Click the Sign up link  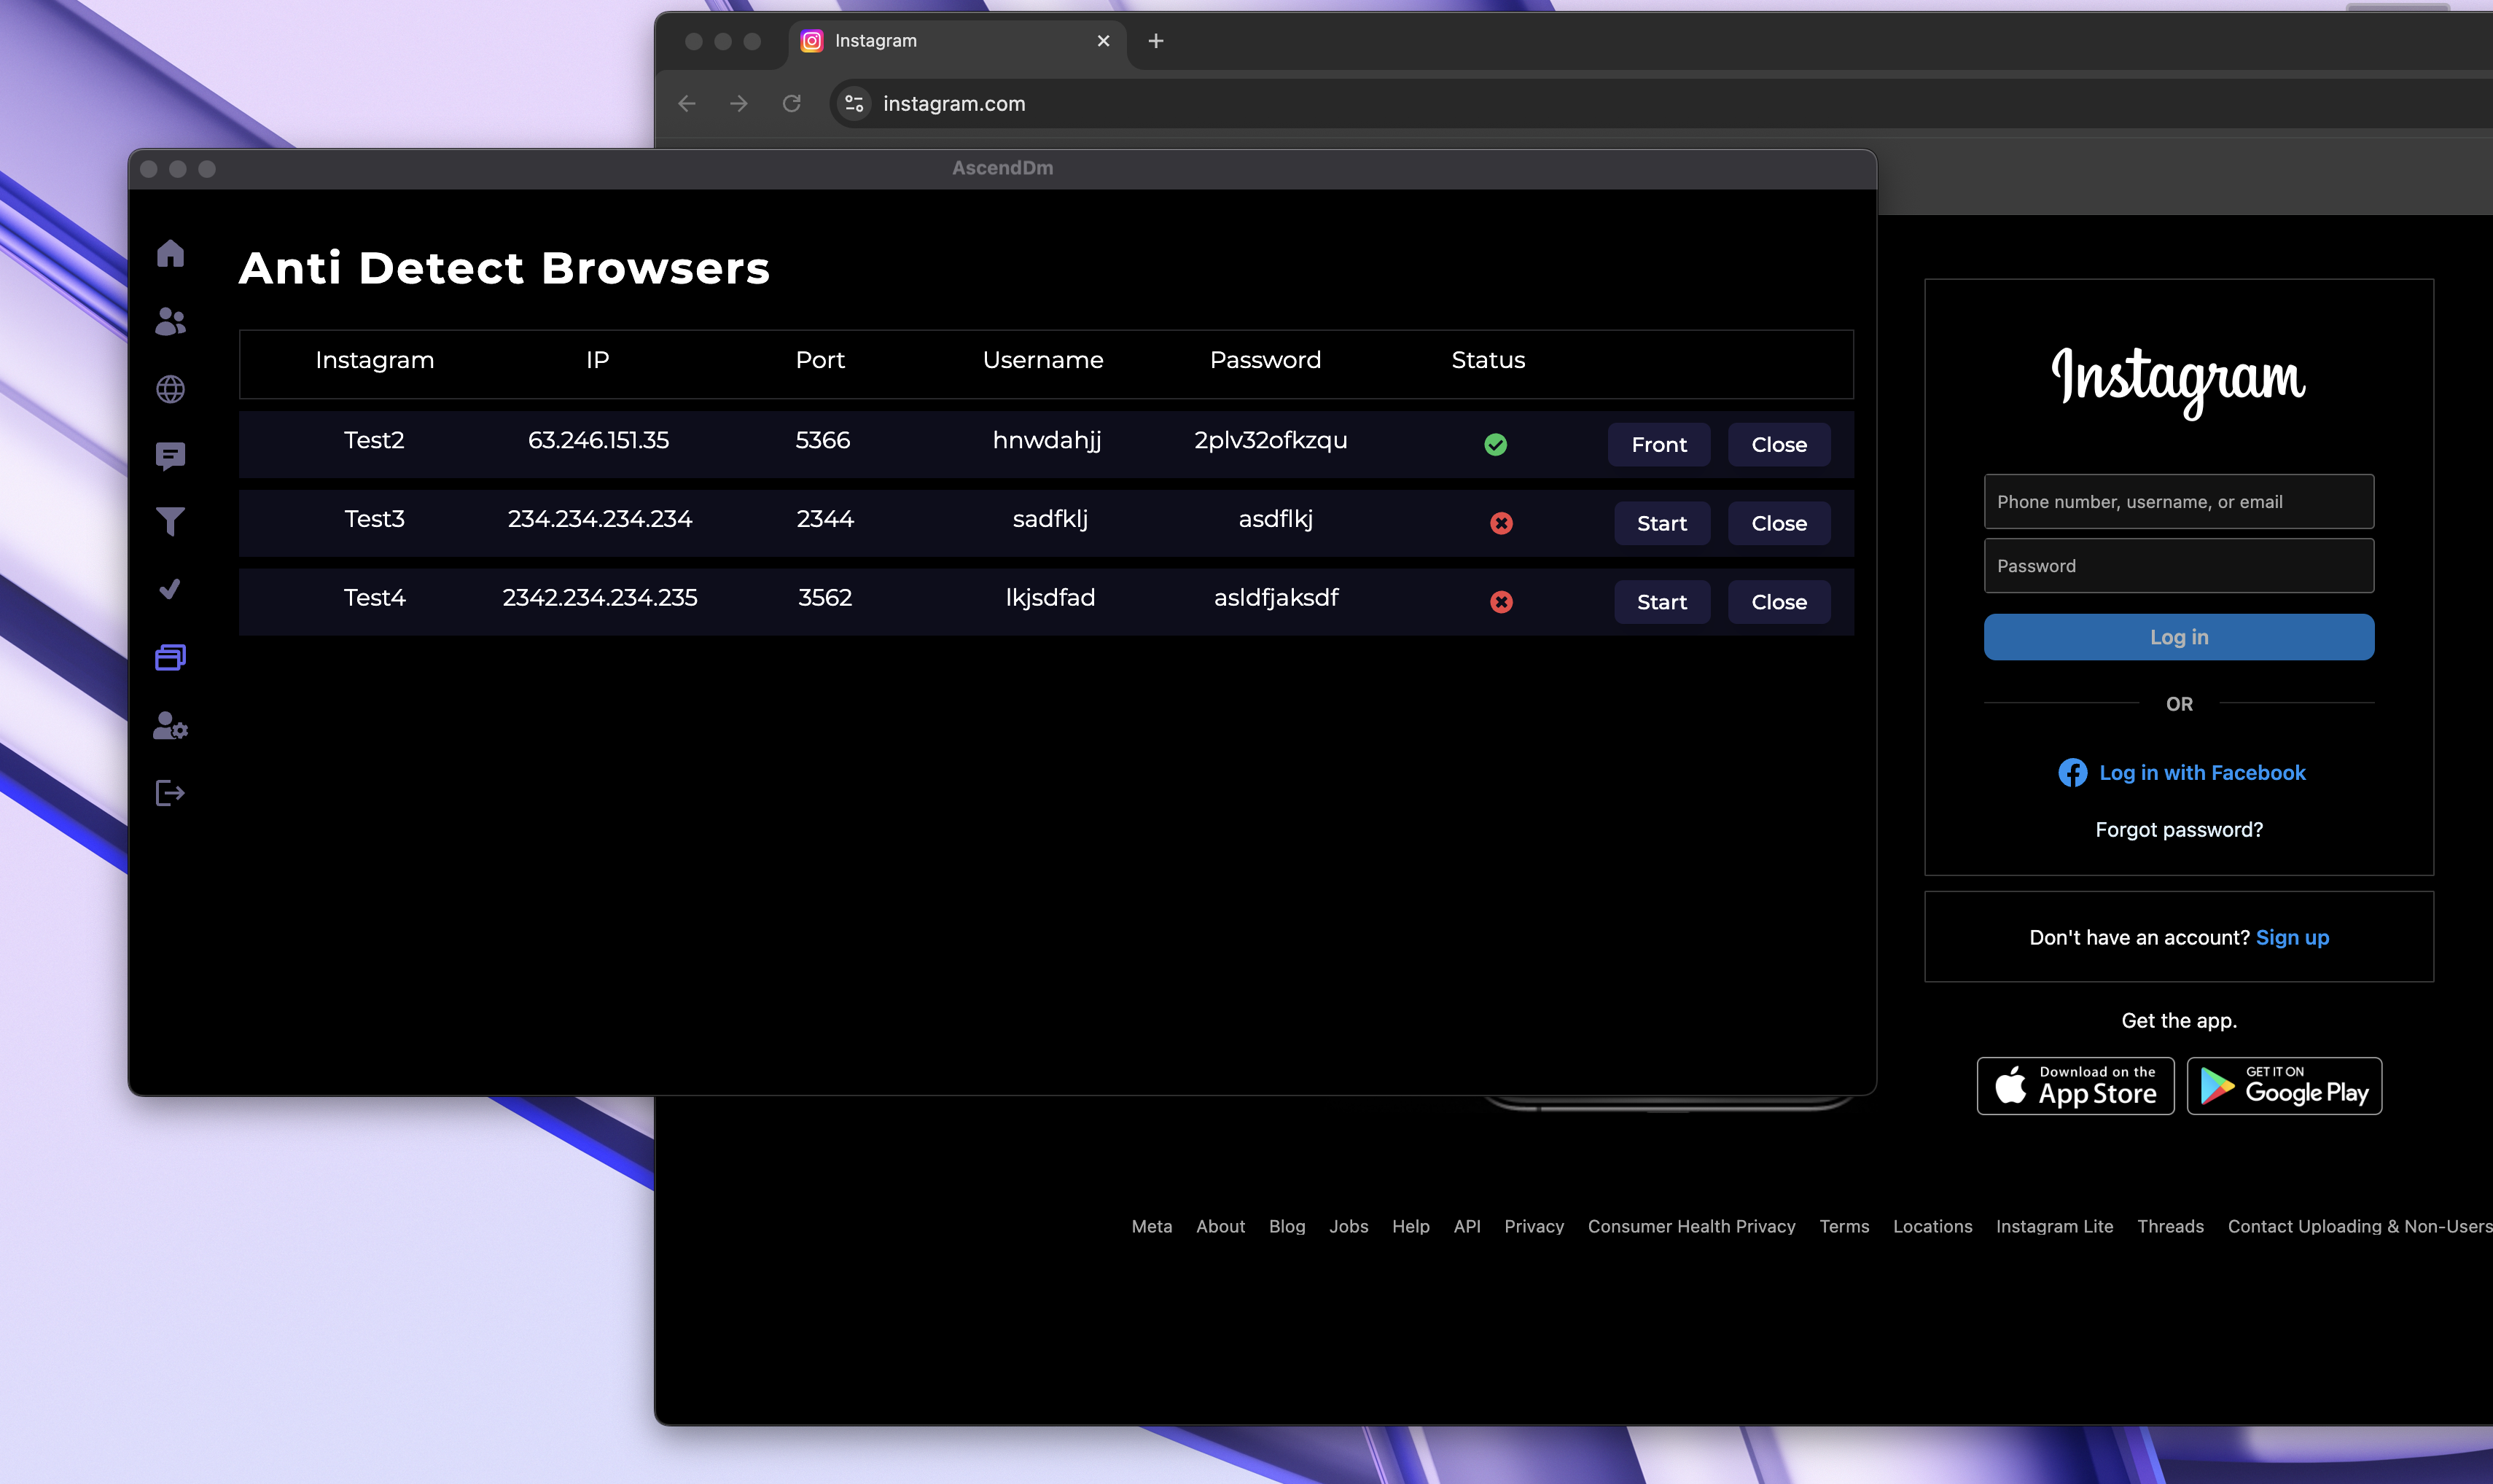(2291, 938)
